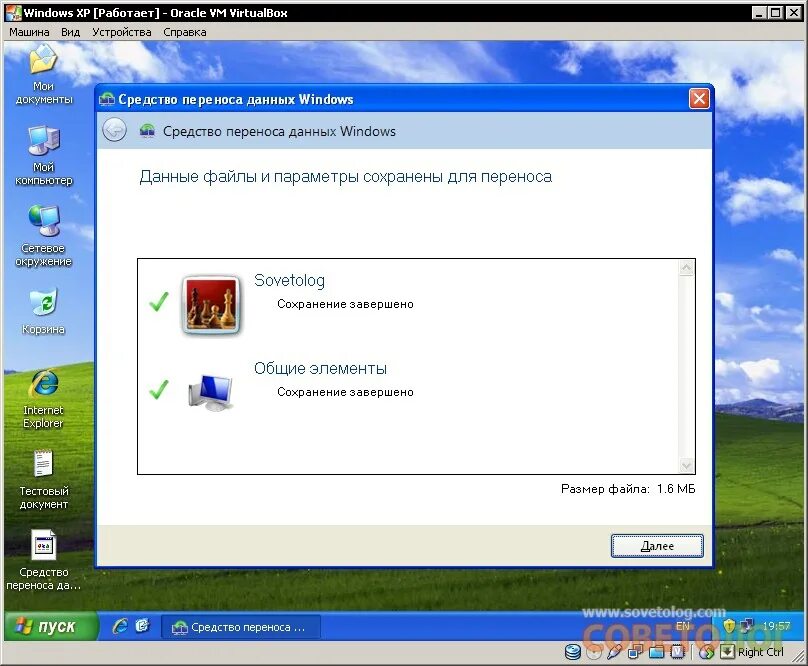Click the VirtualBox window title bar icon
This screenshot has width=808, height=666.
click(13, 12)
